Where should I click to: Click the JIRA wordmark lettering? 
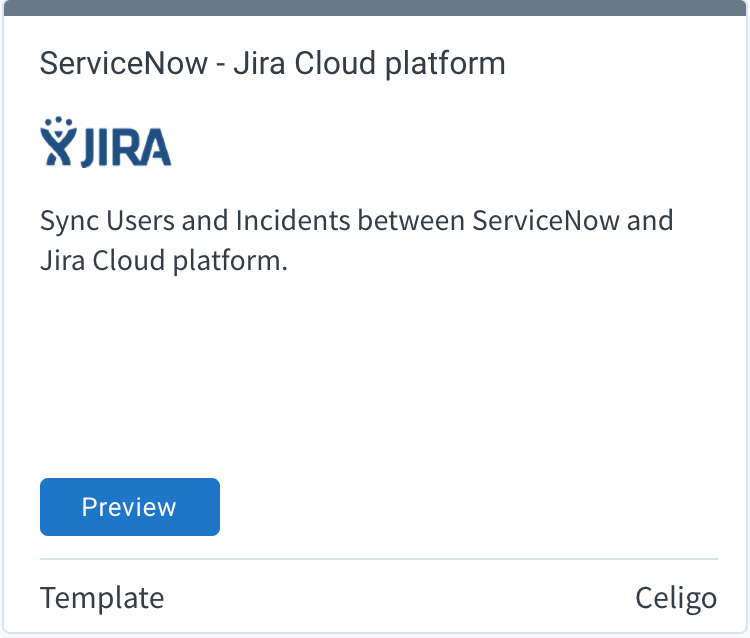point(126,148)
